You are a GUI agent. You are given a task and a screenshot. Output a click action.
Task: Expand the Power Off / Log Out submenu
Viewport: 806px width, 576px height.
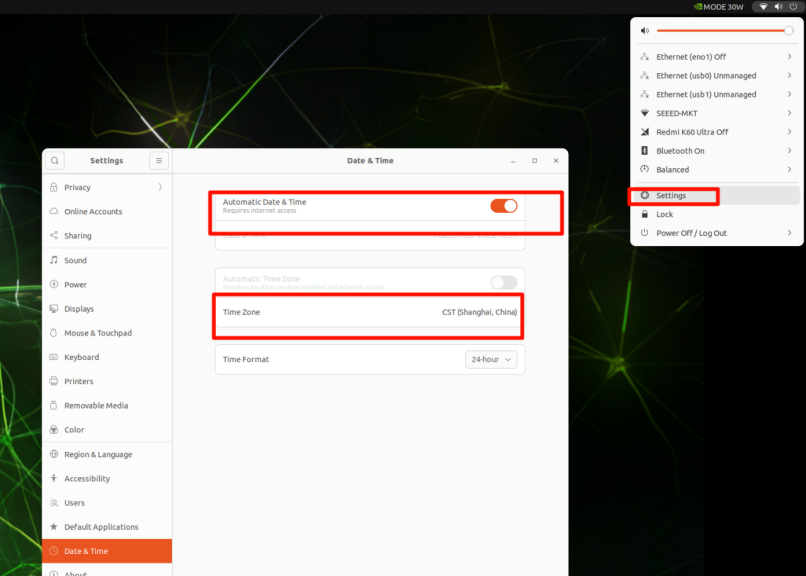(x=789, y=233)
